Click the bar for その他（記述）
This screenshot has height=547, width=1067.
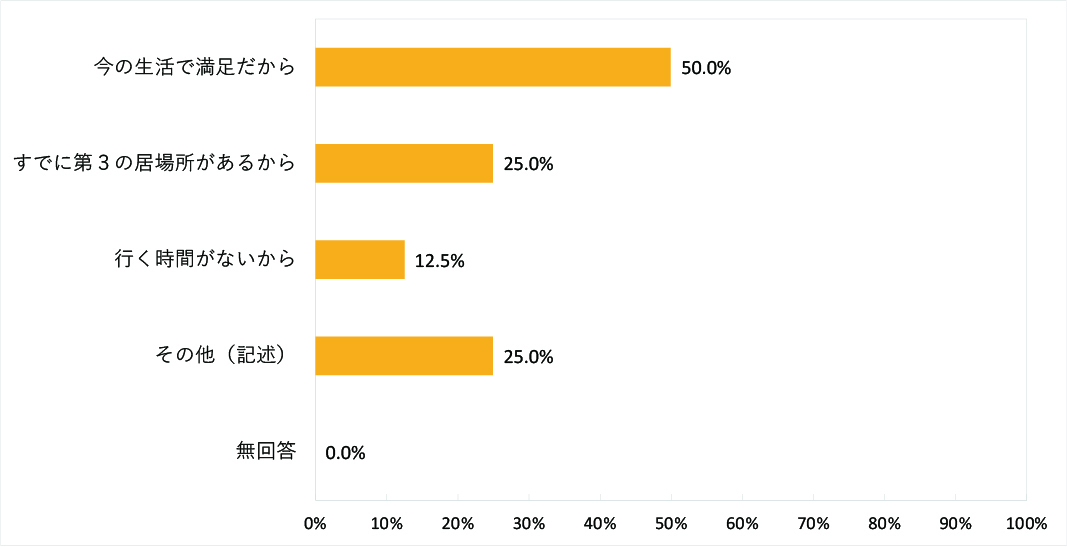coord(404,356)
